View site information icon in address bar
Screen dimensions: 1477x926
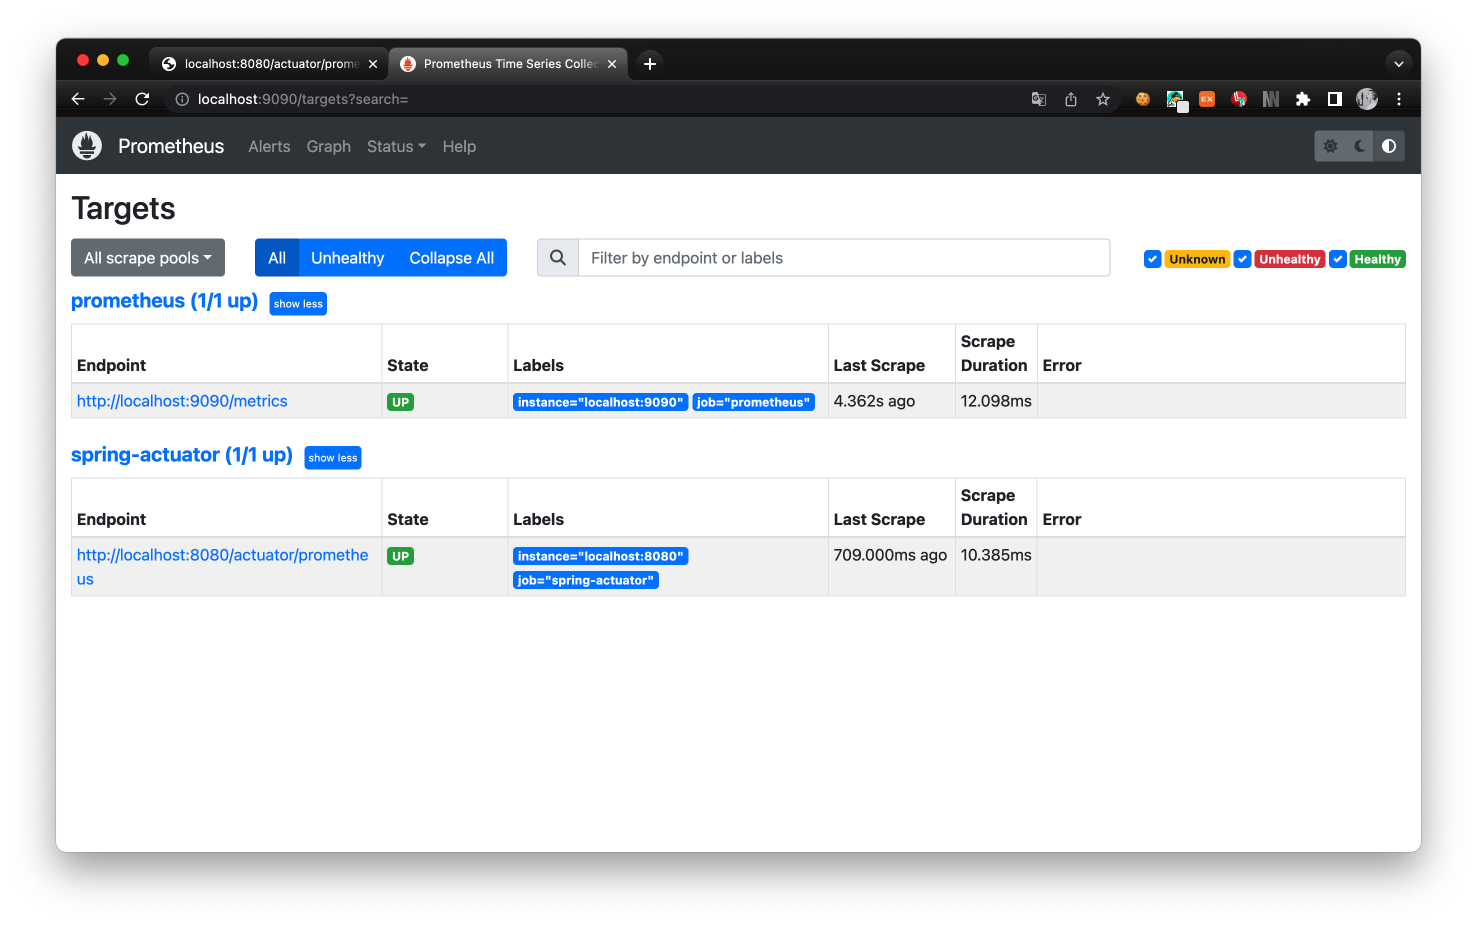(182, 99)
